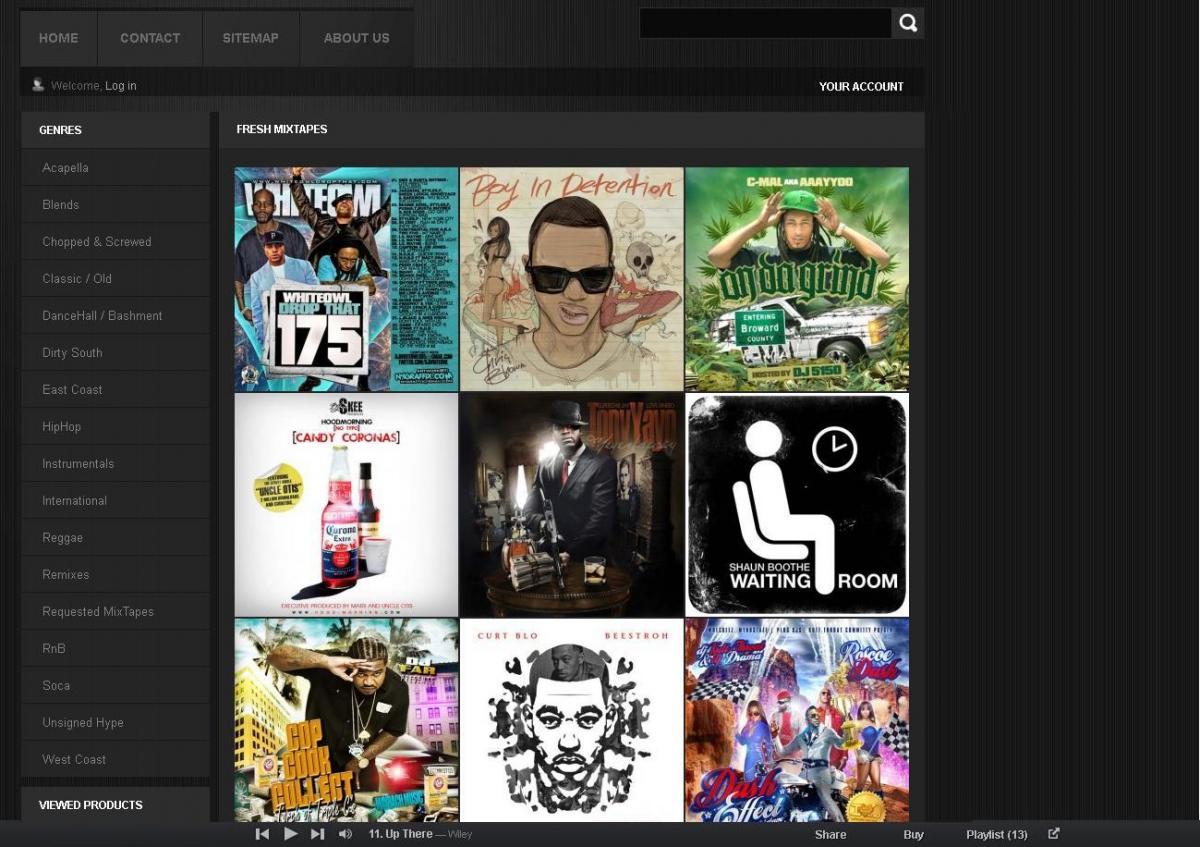Screen dimensions: 1200x847
Task: Open the Candy Coronas mixtape cover
Action: coord(346,505)
